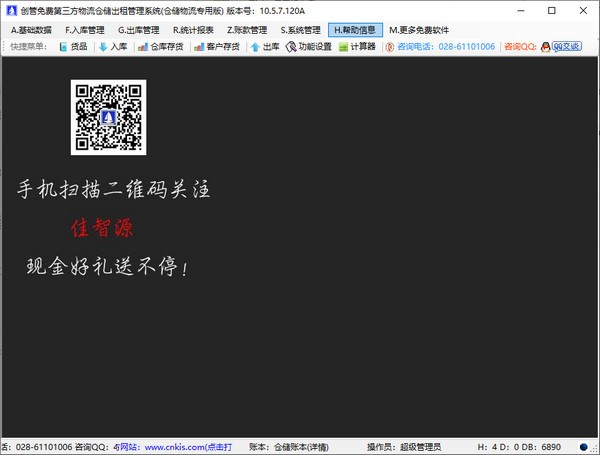Click the phone icon beside 咨询电话
600x455 pixels.
point(390,47)
